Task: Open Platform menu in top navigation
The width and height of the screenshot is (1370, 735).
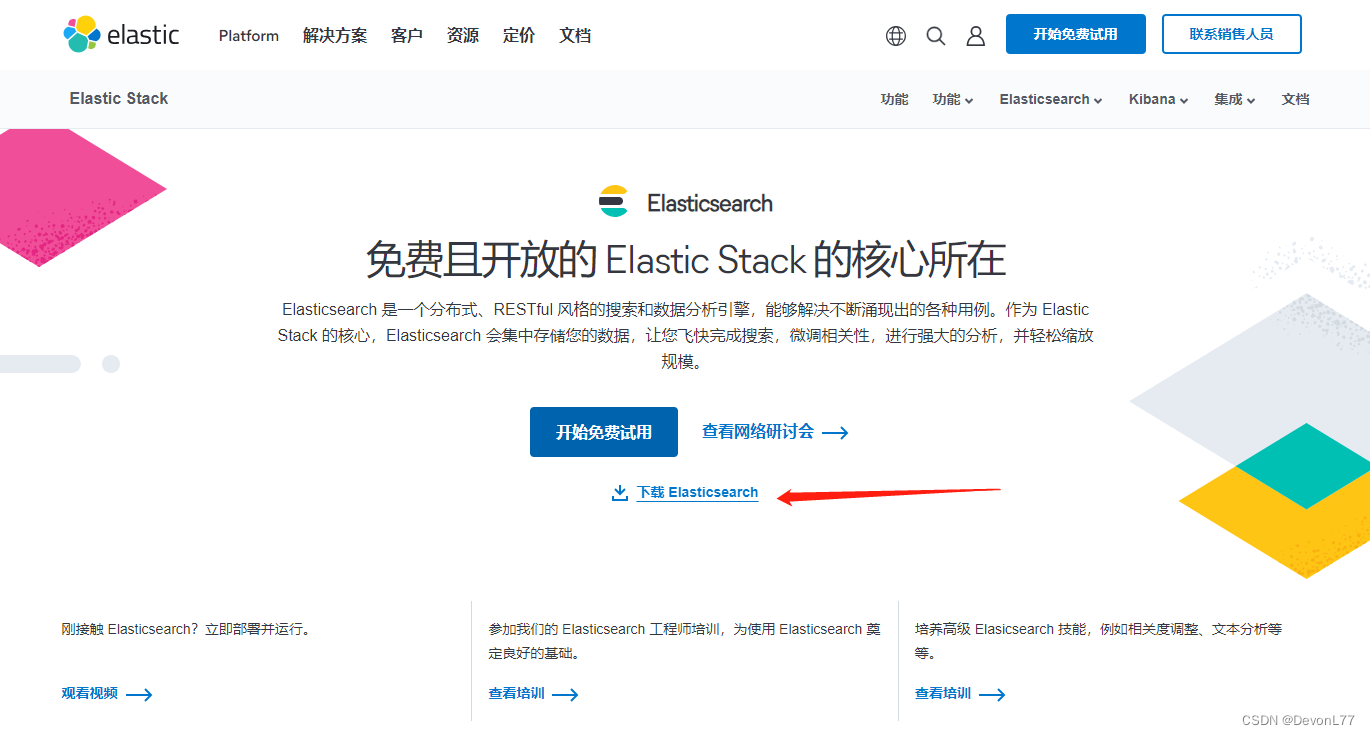Action: 249,36
